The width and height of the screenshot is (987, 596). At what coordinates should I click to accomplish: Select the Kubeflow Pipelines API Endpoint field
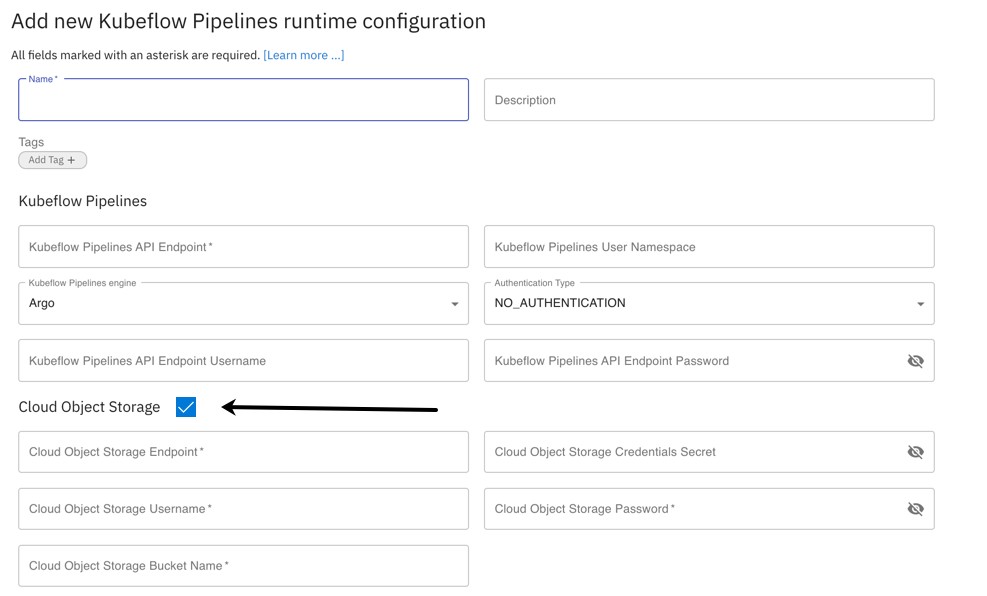tap(243, 247)
